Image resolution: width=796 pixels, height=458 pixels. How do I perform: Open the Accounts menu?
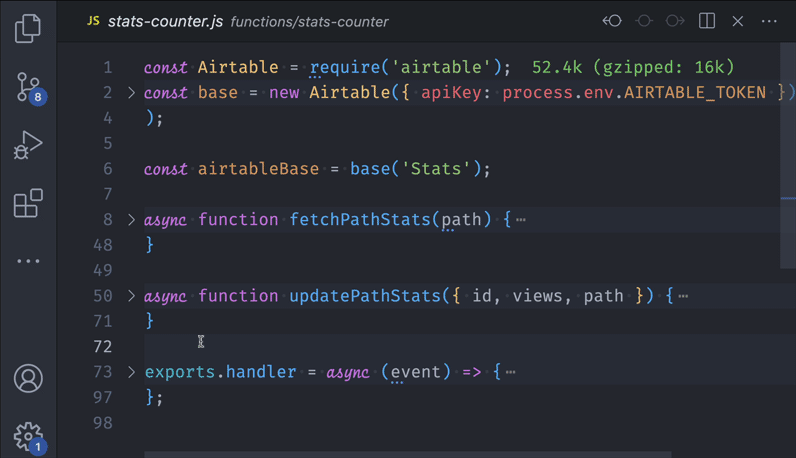pos(28,378)
